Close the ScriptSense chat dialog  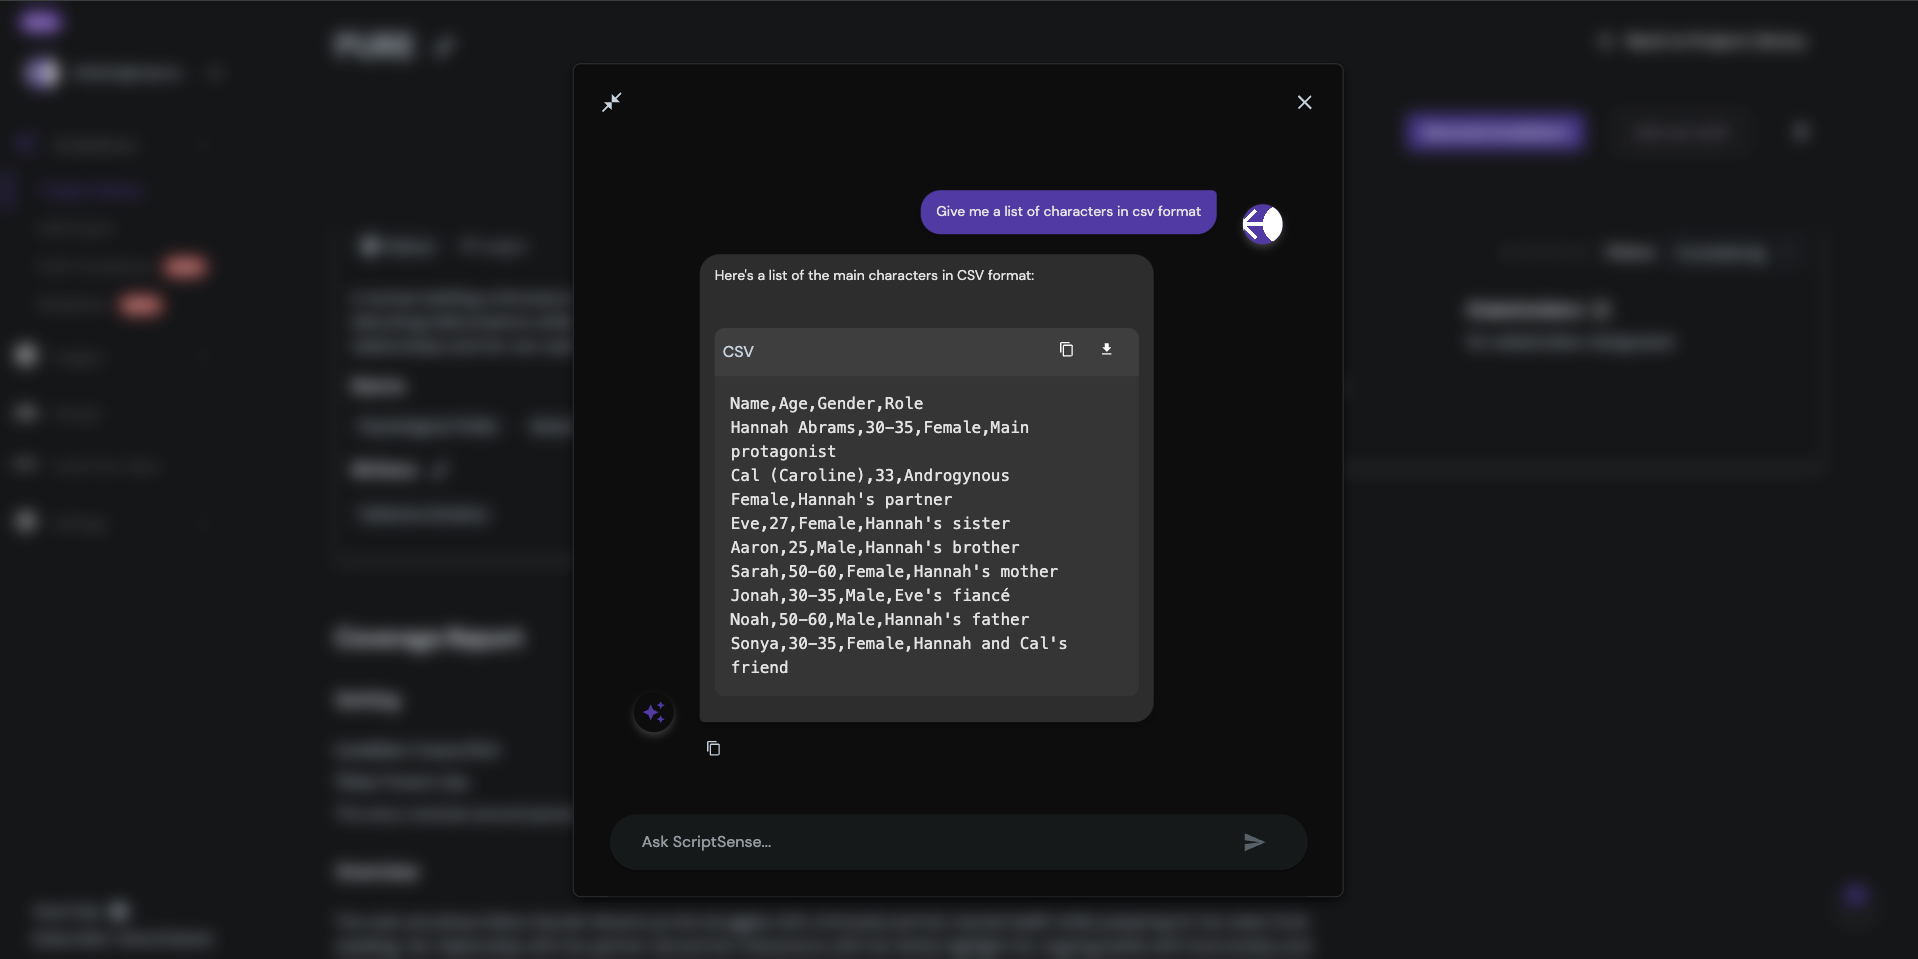[x=1304, y=102]
